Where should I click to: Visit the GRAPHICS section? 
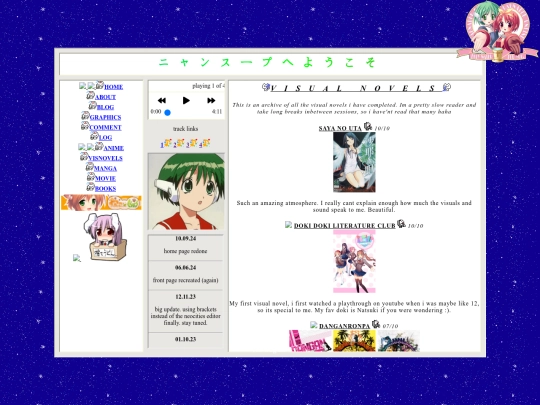tap(105, 117)
